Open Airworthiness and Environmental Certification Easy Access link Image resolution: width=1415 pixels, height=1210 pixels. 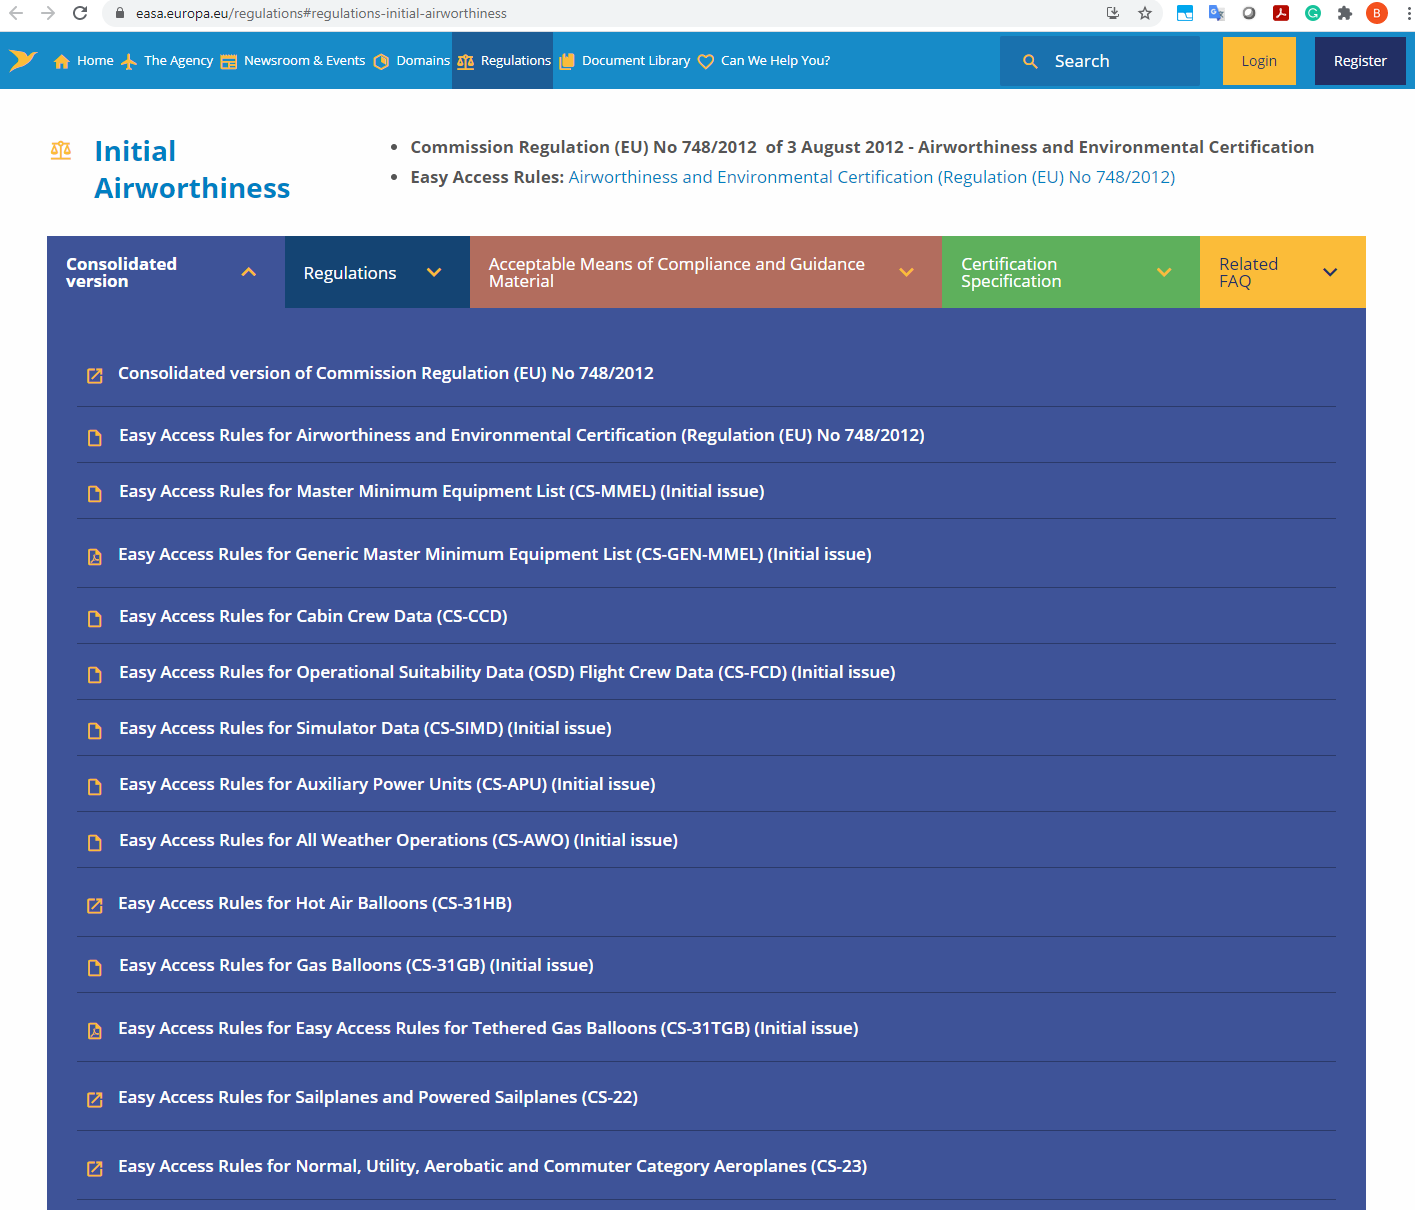[872, 177]
